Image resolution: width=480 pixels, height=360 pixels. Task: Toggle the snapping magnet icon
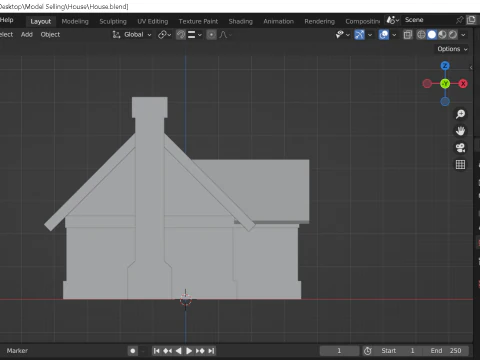click(181, 35)
